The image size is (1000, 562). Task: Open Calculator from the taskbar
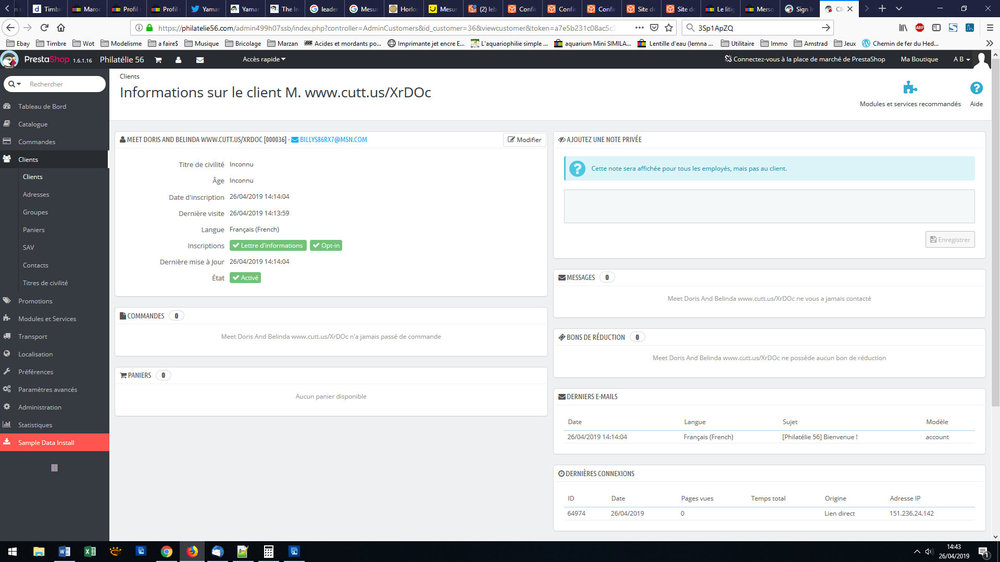268,551
